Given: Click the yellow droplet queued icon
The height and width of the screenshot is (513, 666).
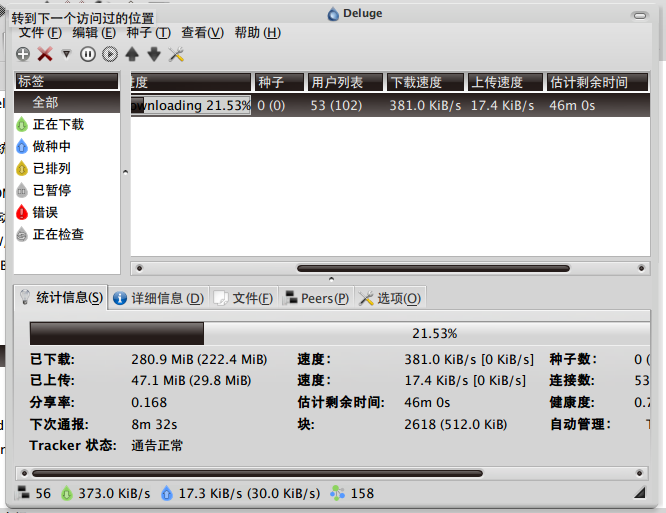Looking at the screenshot, I should tap(22, 169).
